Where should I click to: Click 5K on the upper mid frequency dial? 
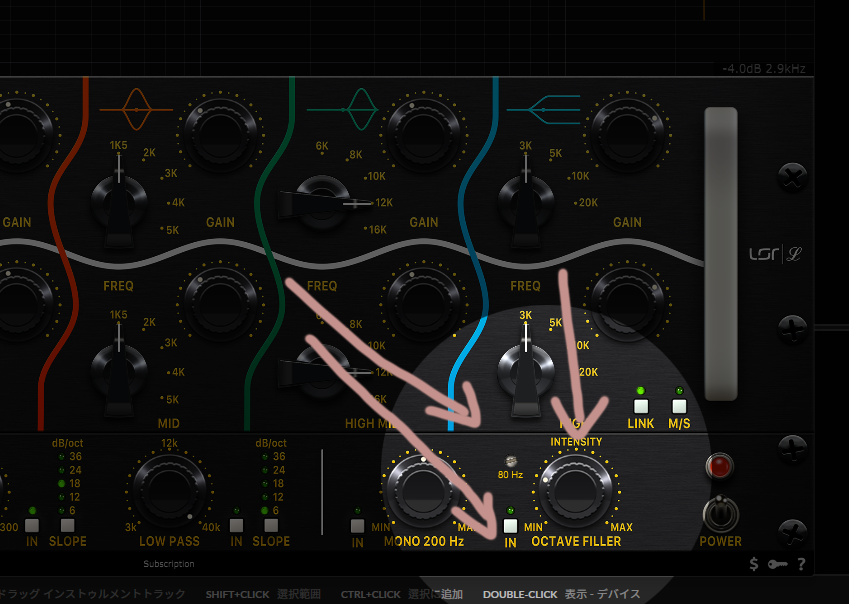(172, 230)
